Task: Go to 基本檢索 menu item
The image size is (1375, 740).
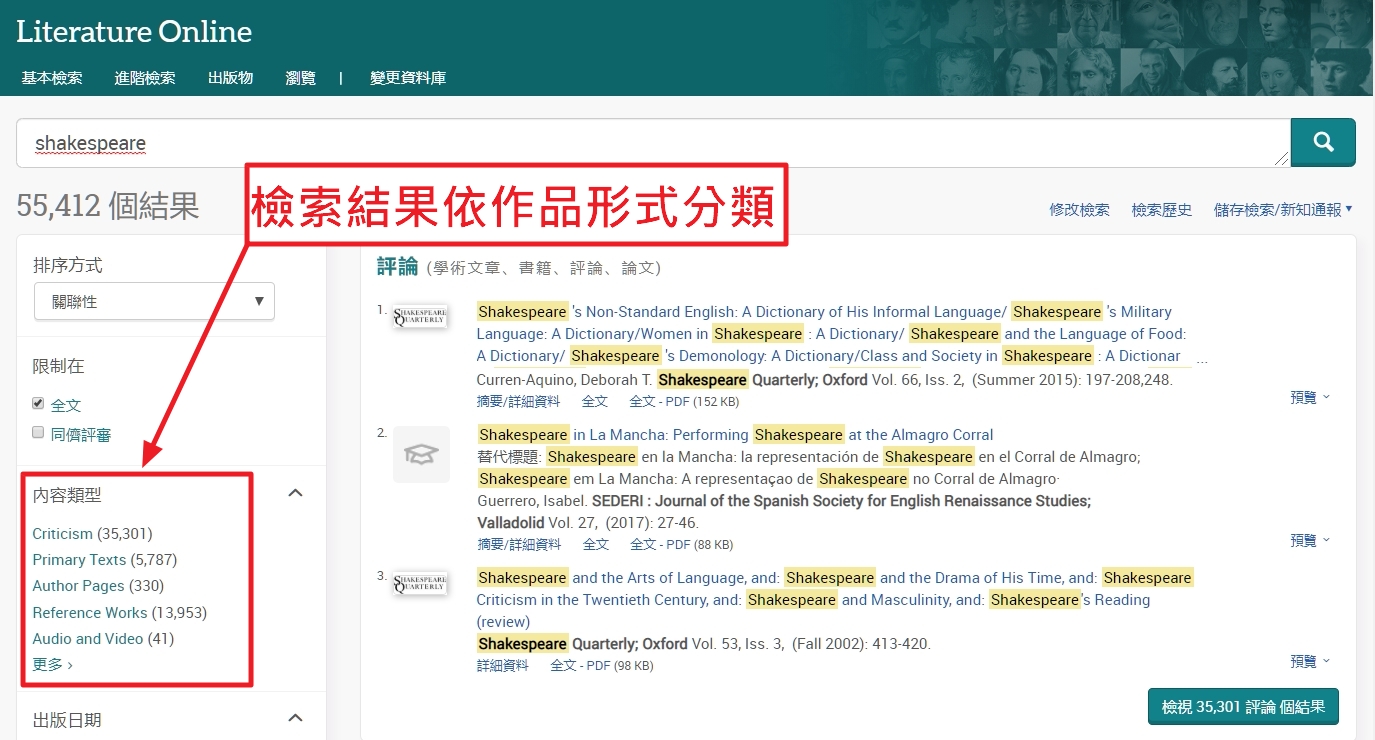Action: pyautogui.click(x=52, y=78)
